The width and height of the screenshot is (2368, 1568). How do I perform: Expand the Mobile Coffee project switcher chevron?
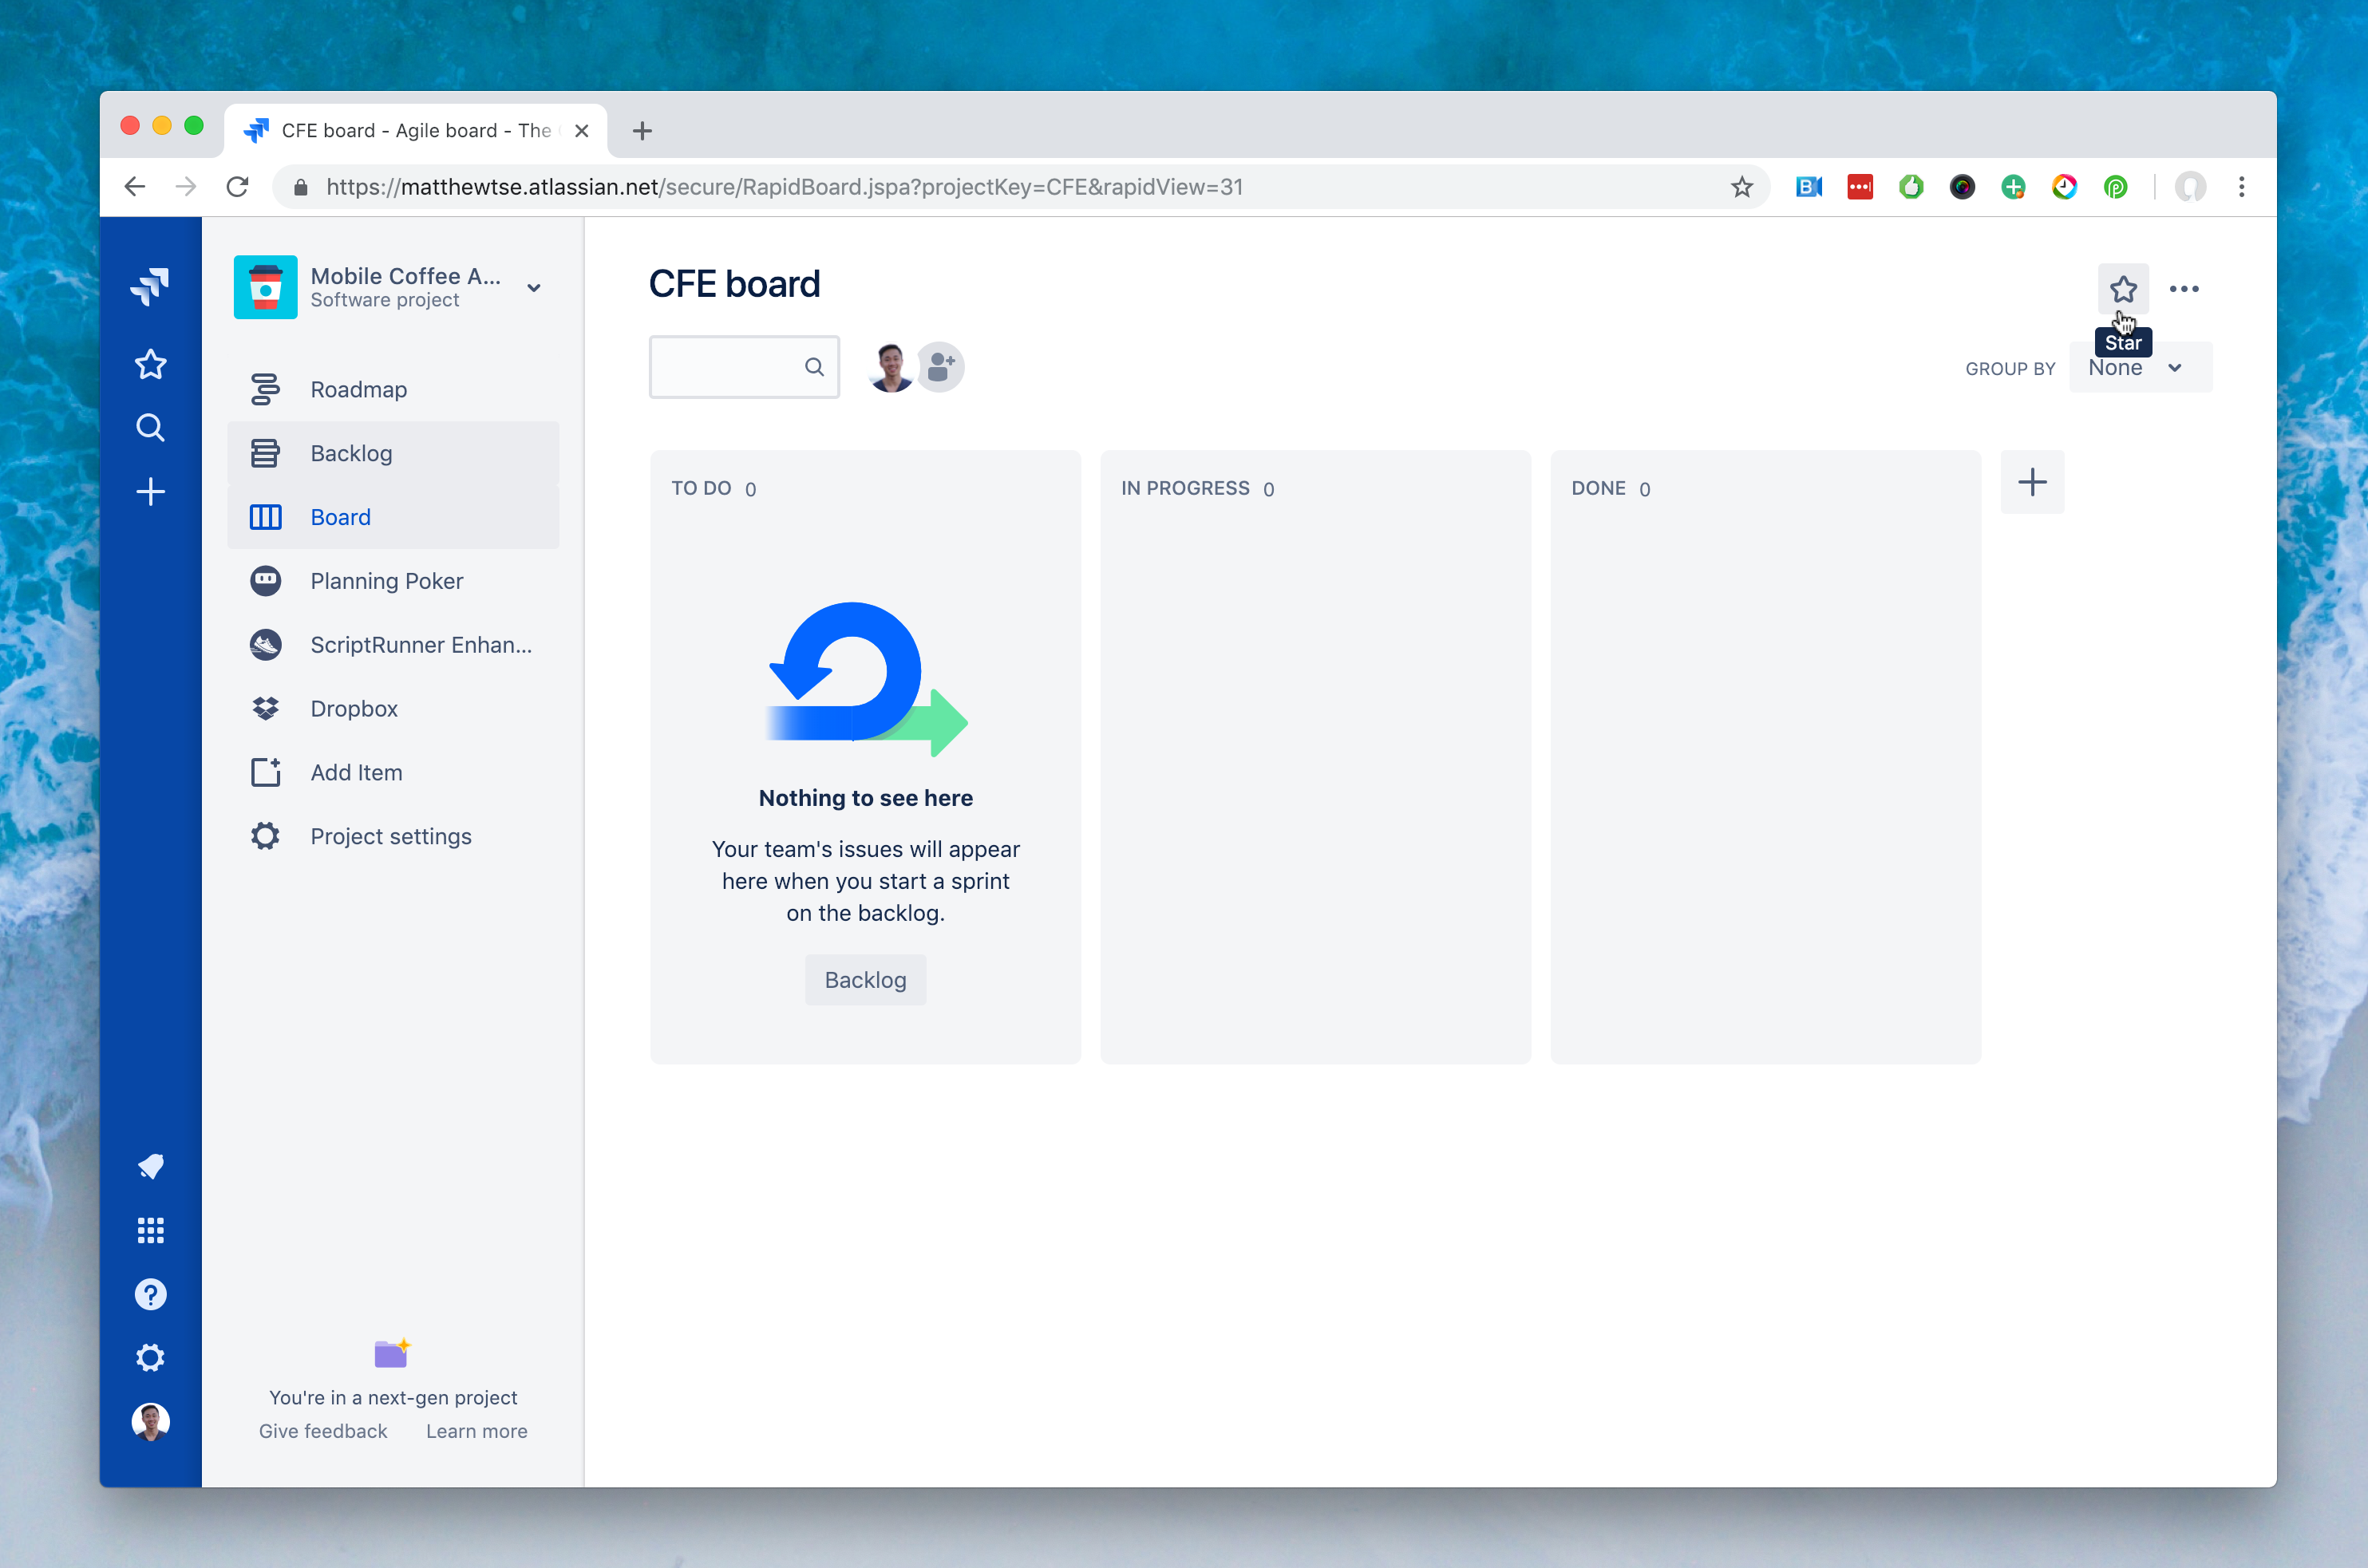point(534,288)
